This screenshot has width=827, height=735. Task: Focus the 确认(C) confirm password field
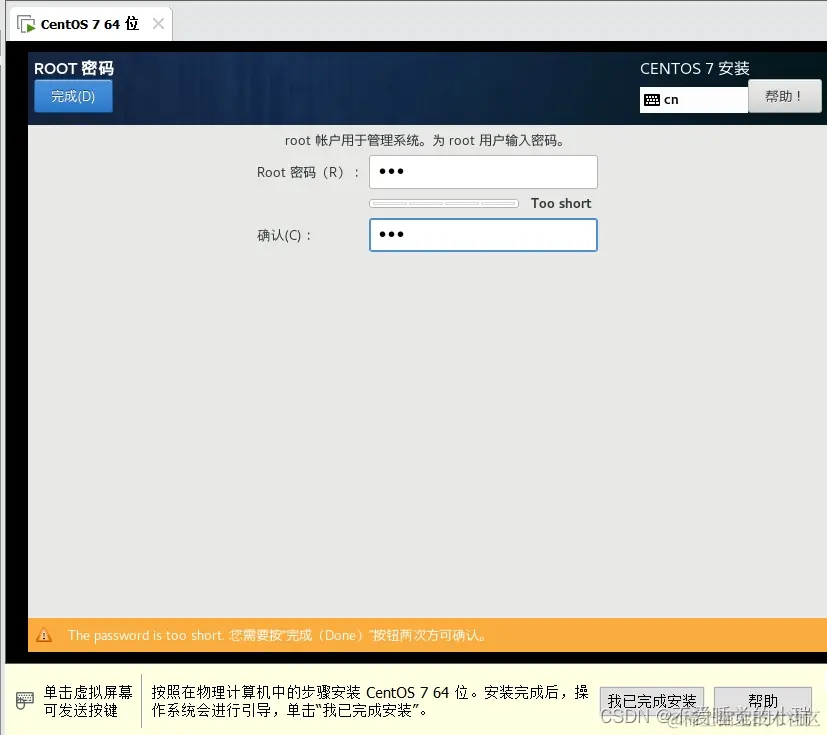pos(483,235)
